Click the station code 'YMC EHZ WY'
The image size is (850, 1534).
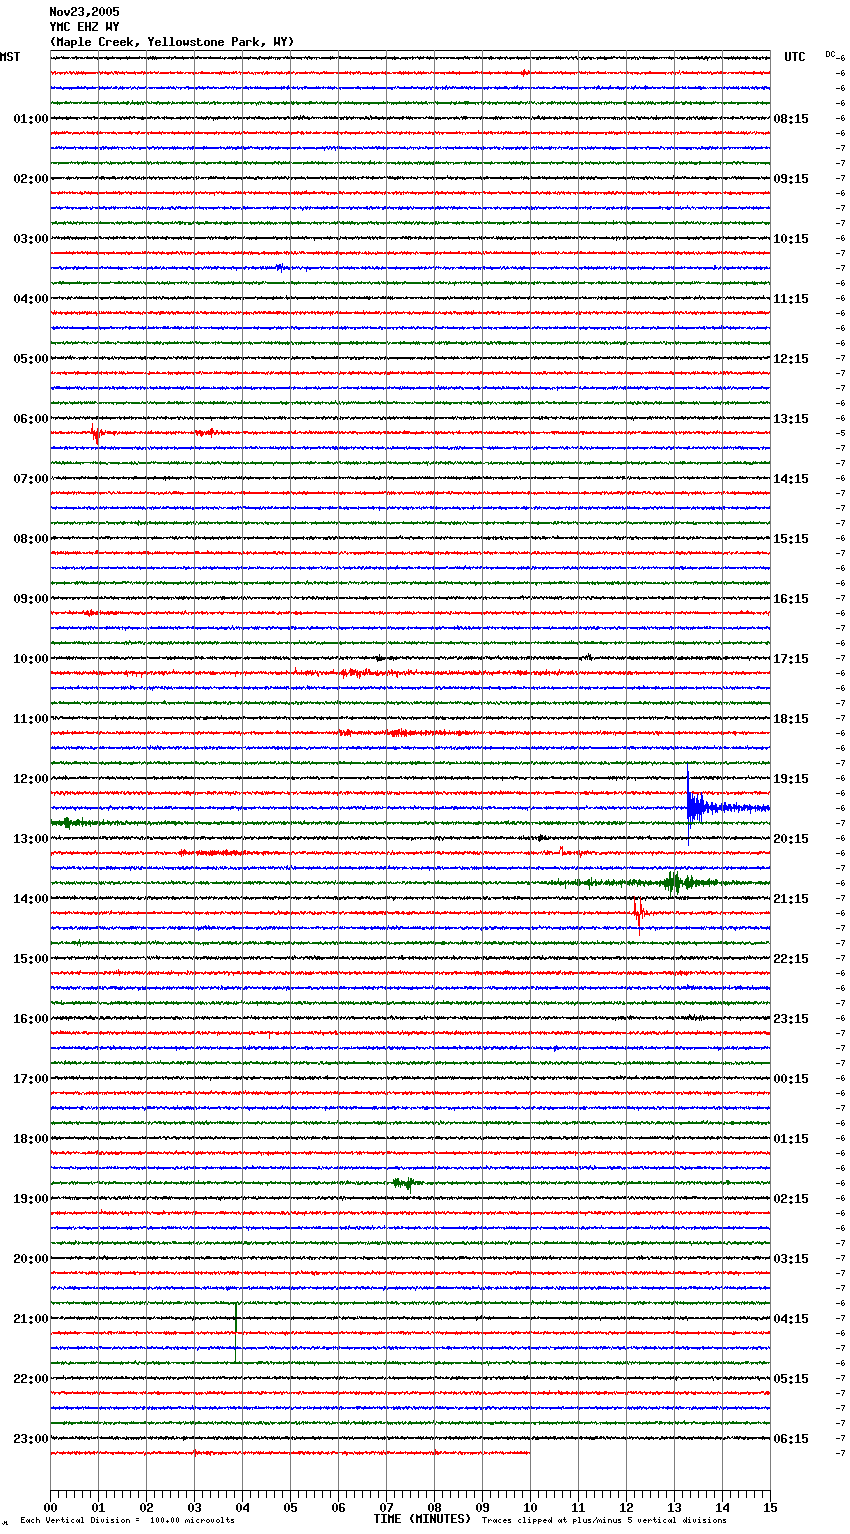click(84, 27)
